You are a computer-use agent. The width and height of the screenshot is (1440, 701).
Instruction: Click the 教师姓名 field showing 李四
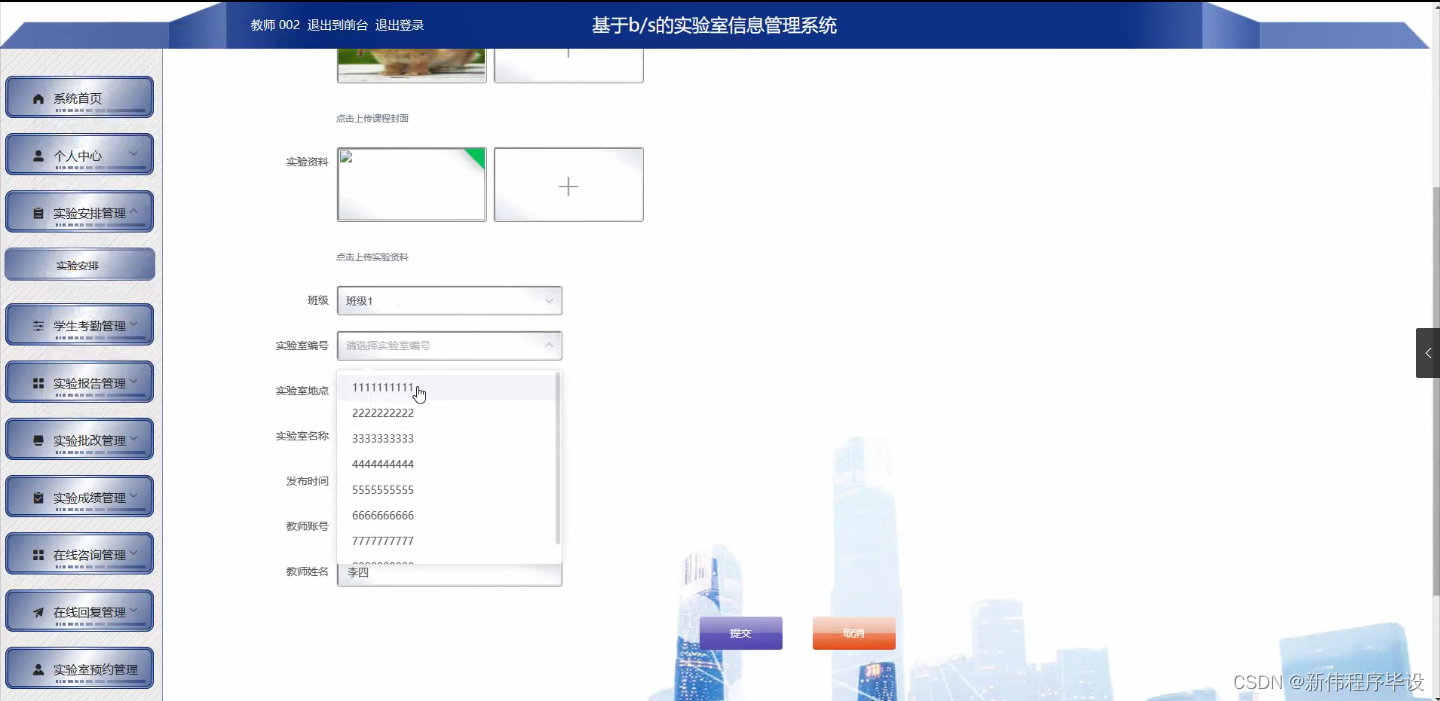(x=449, y=573)
